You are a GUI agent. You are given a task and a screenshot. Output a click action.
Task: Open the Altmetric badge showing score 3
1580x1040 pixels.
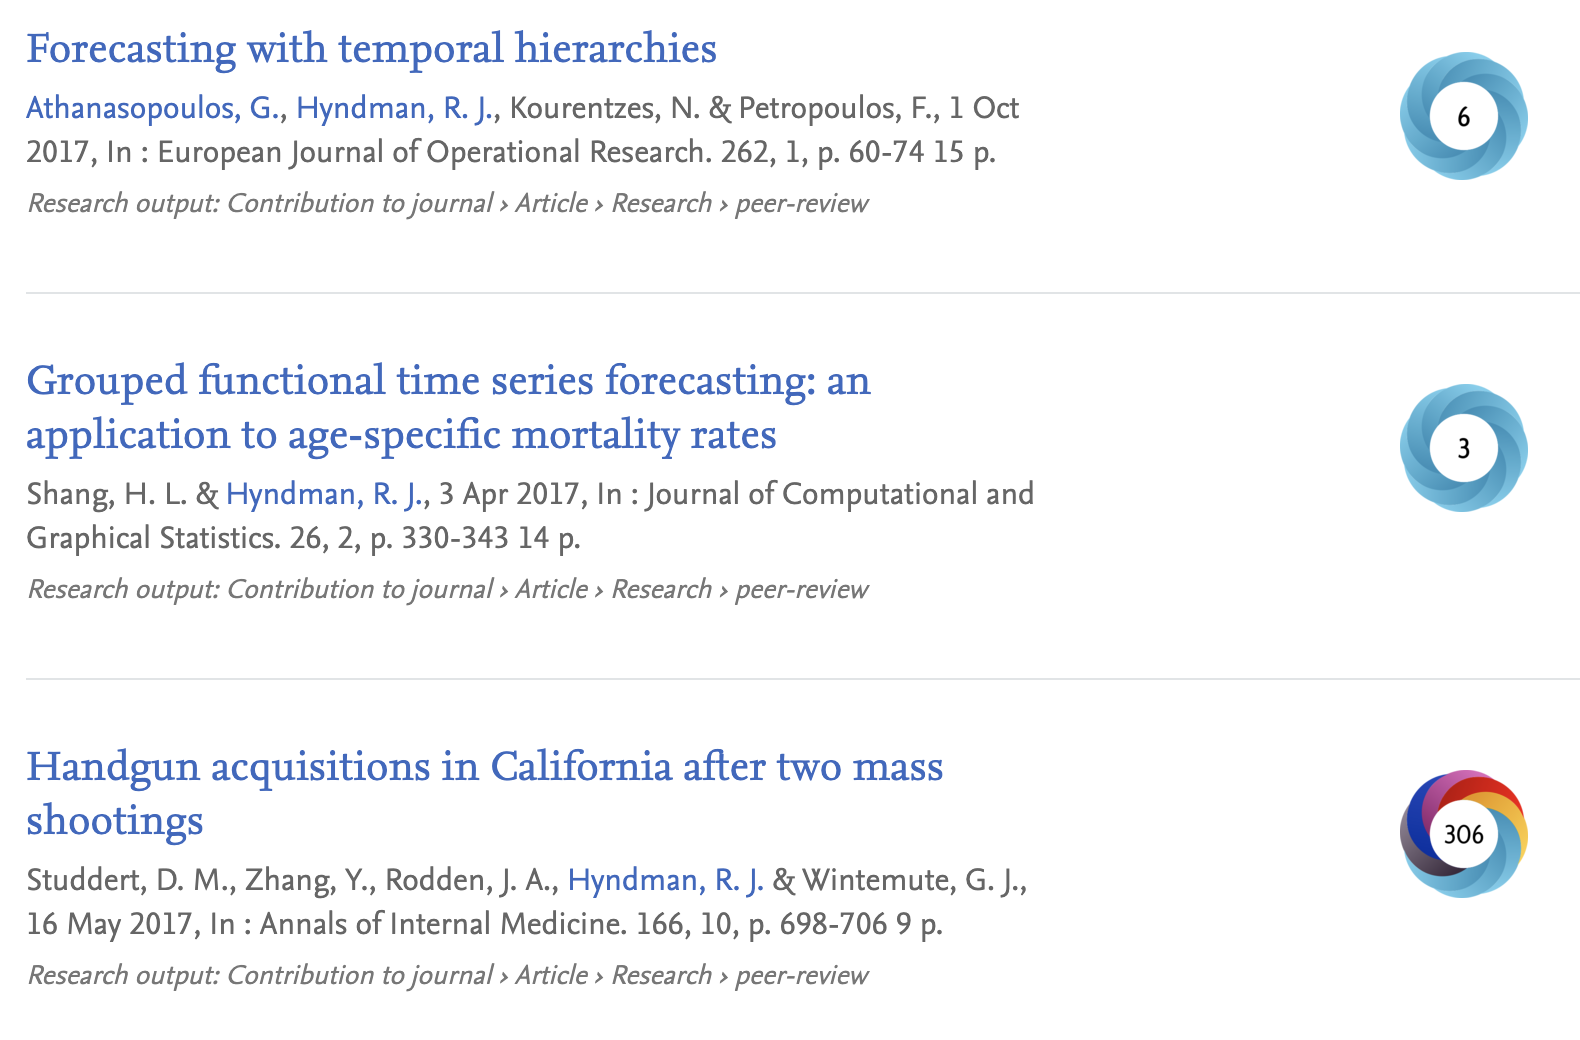tap(1463, 448)
